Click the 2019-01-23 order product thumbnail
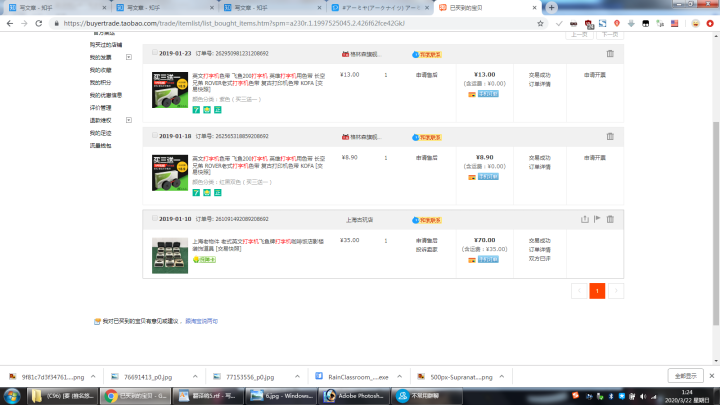Viewport: 720px width, 405px height. coord(170,90)
